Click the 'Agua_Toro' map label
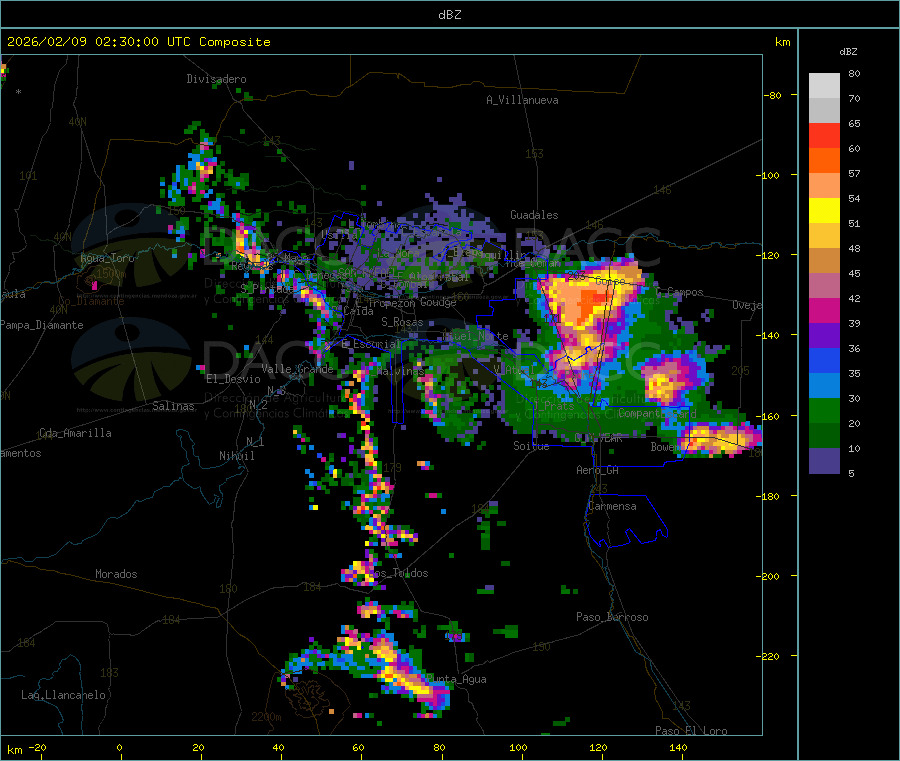 (x=107, y=258)
